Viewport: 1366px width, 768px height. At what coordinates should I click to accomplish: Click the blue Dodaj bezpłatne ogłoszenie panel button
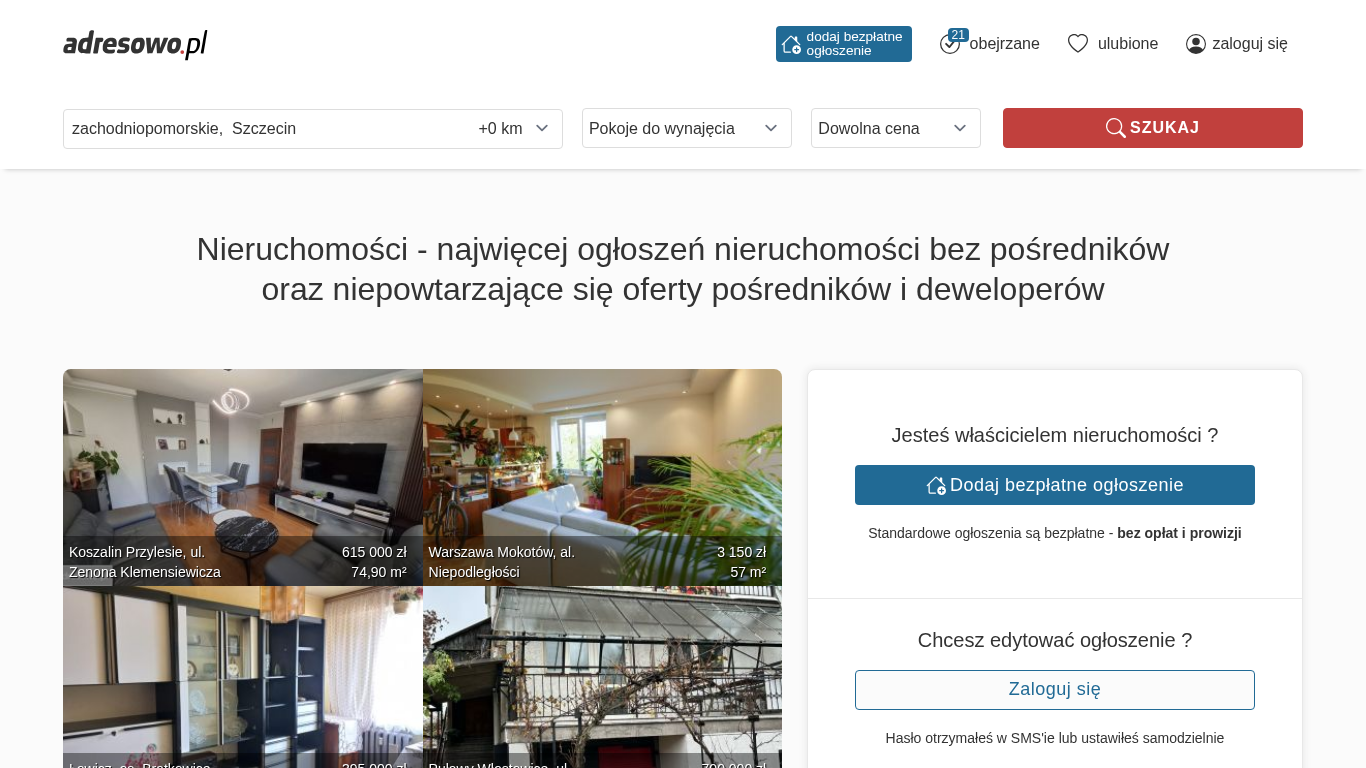pyautogui.click(x=1055, y=485)
